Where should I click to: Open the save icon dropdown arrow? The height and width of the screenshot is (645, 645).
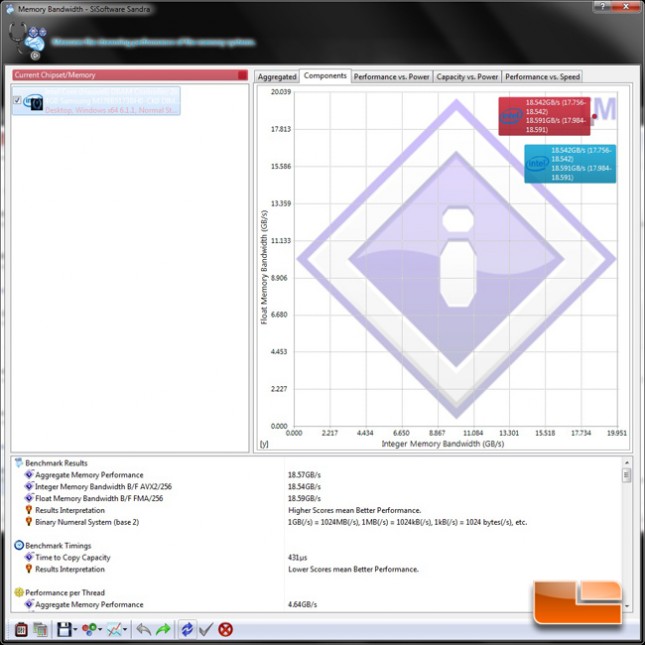point(75,629)
